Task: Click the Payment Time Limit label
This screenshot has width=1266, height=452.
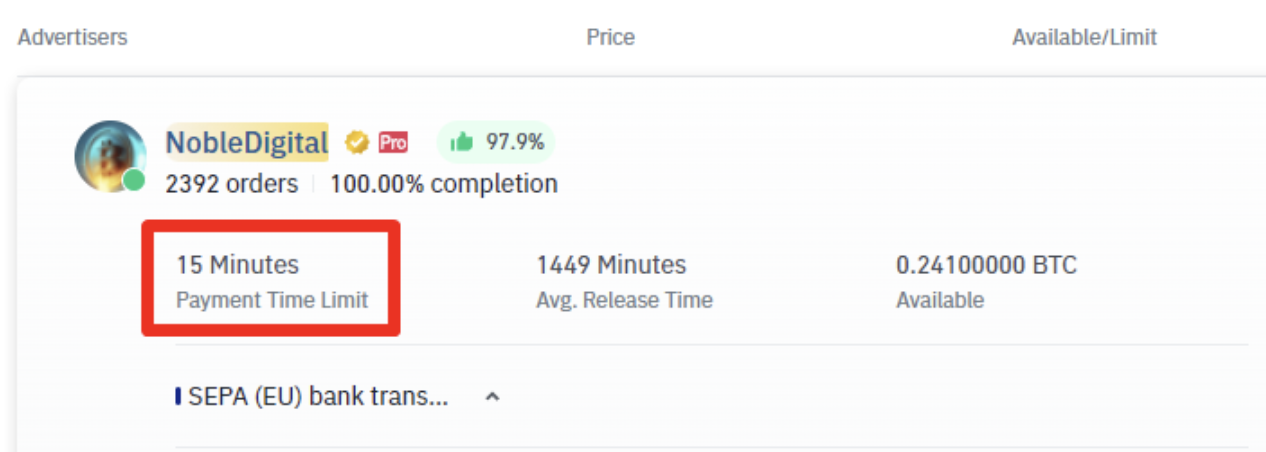Action: [272, 300]
